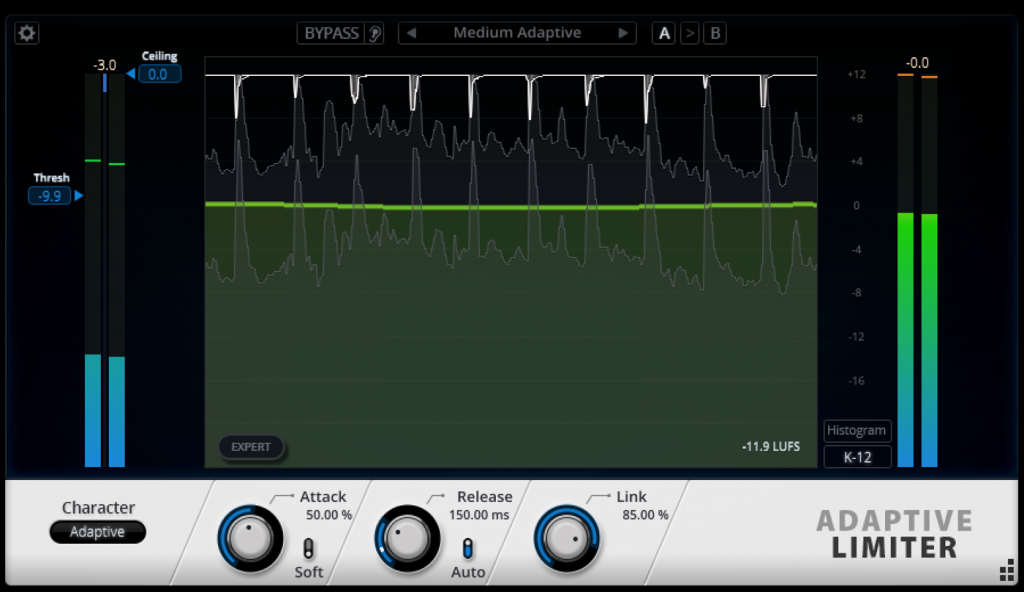Click the Release label
Image resolution: width=1024 pixels, height=592 pixels.
485,497
